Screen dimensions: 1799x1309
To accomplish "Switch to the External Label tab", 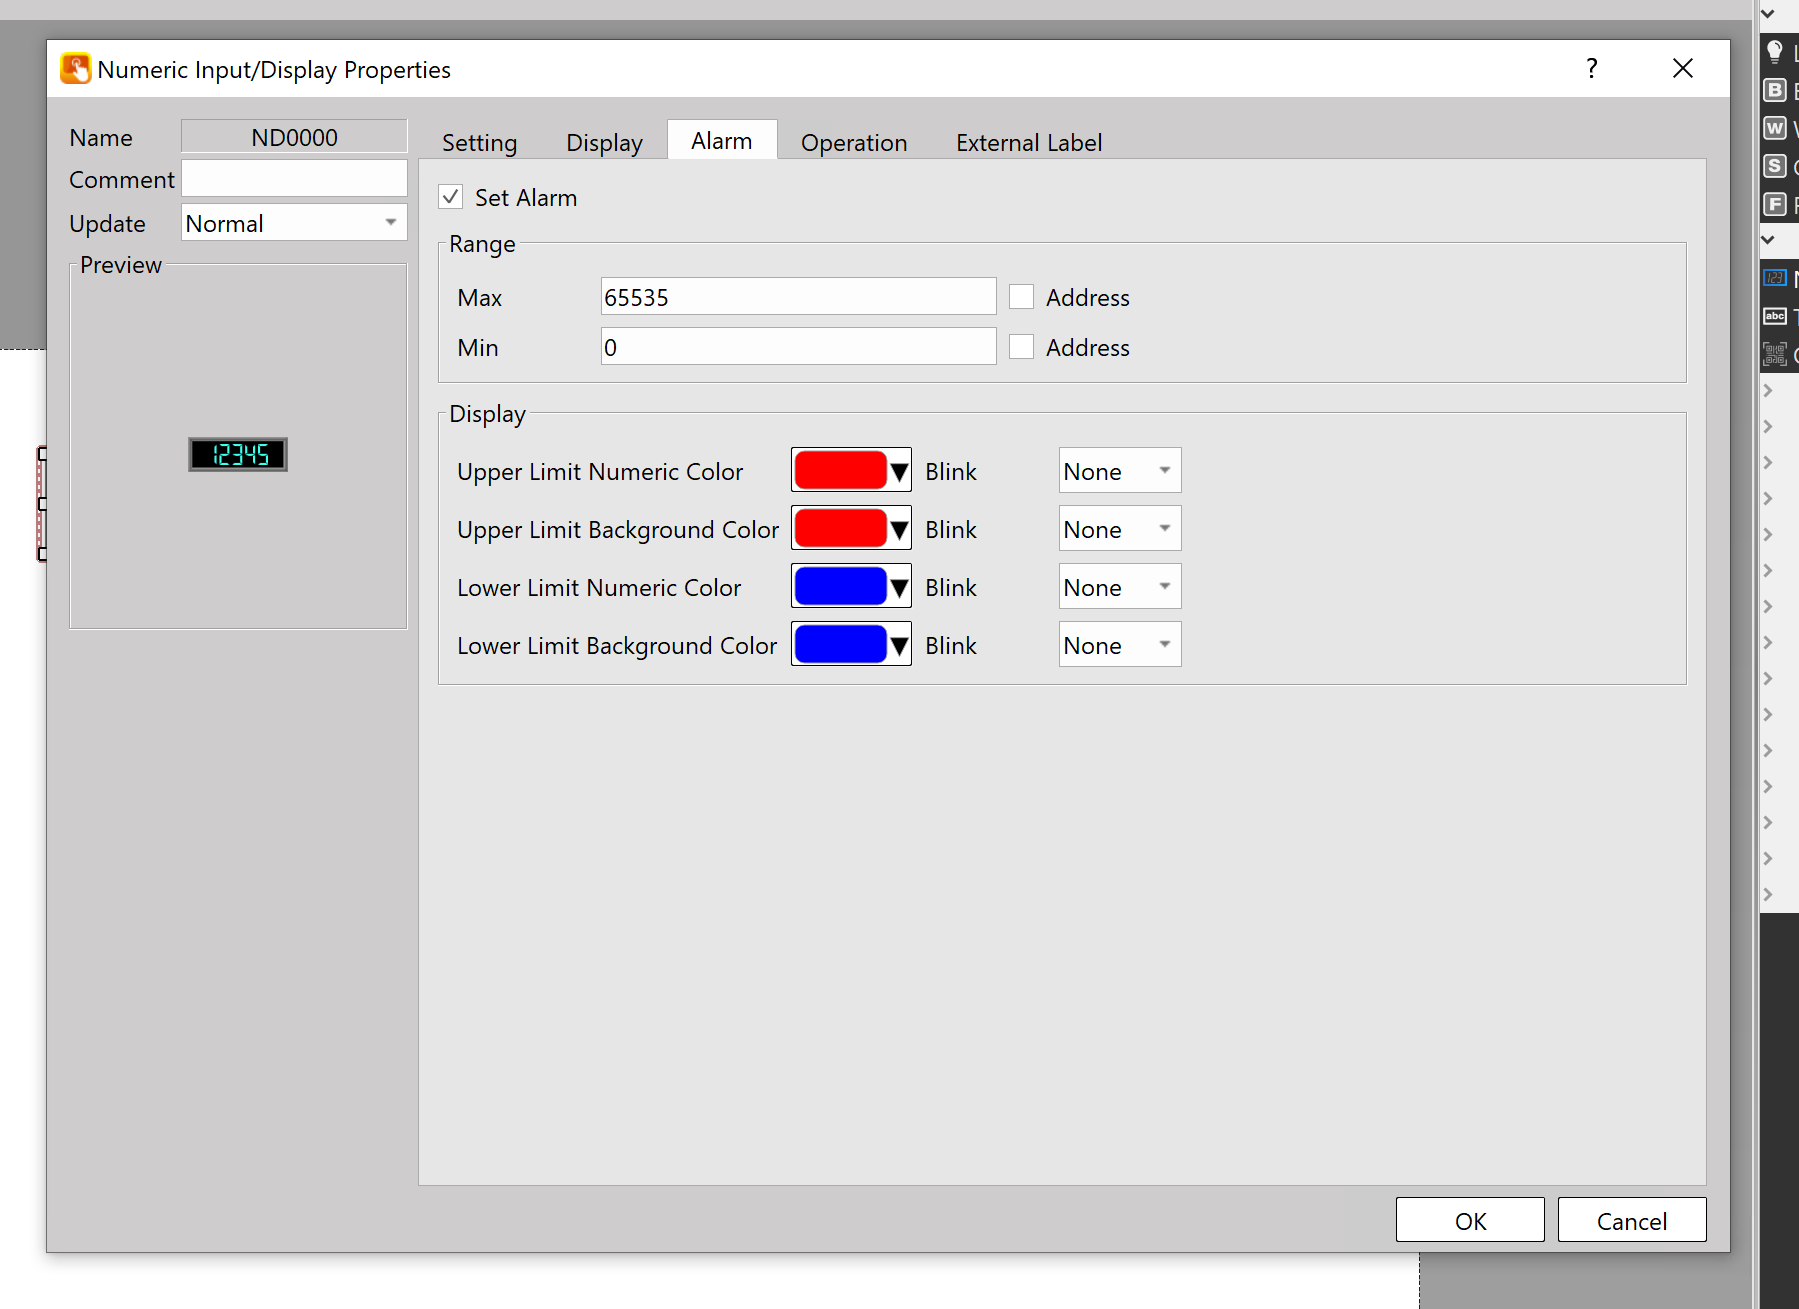I will (x=1028, y=143).
